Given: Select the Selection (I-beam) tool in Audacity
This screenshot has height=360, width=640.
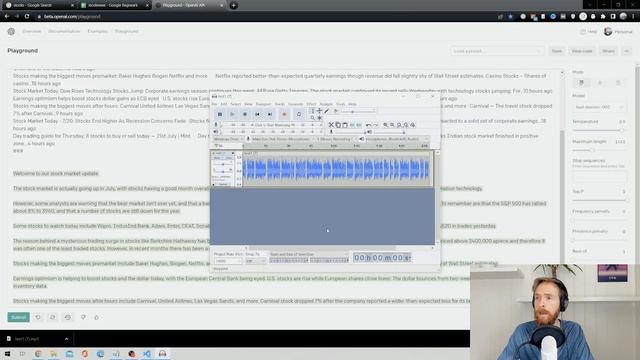Looking at the screenshot, I should click(x=313, y=111).
